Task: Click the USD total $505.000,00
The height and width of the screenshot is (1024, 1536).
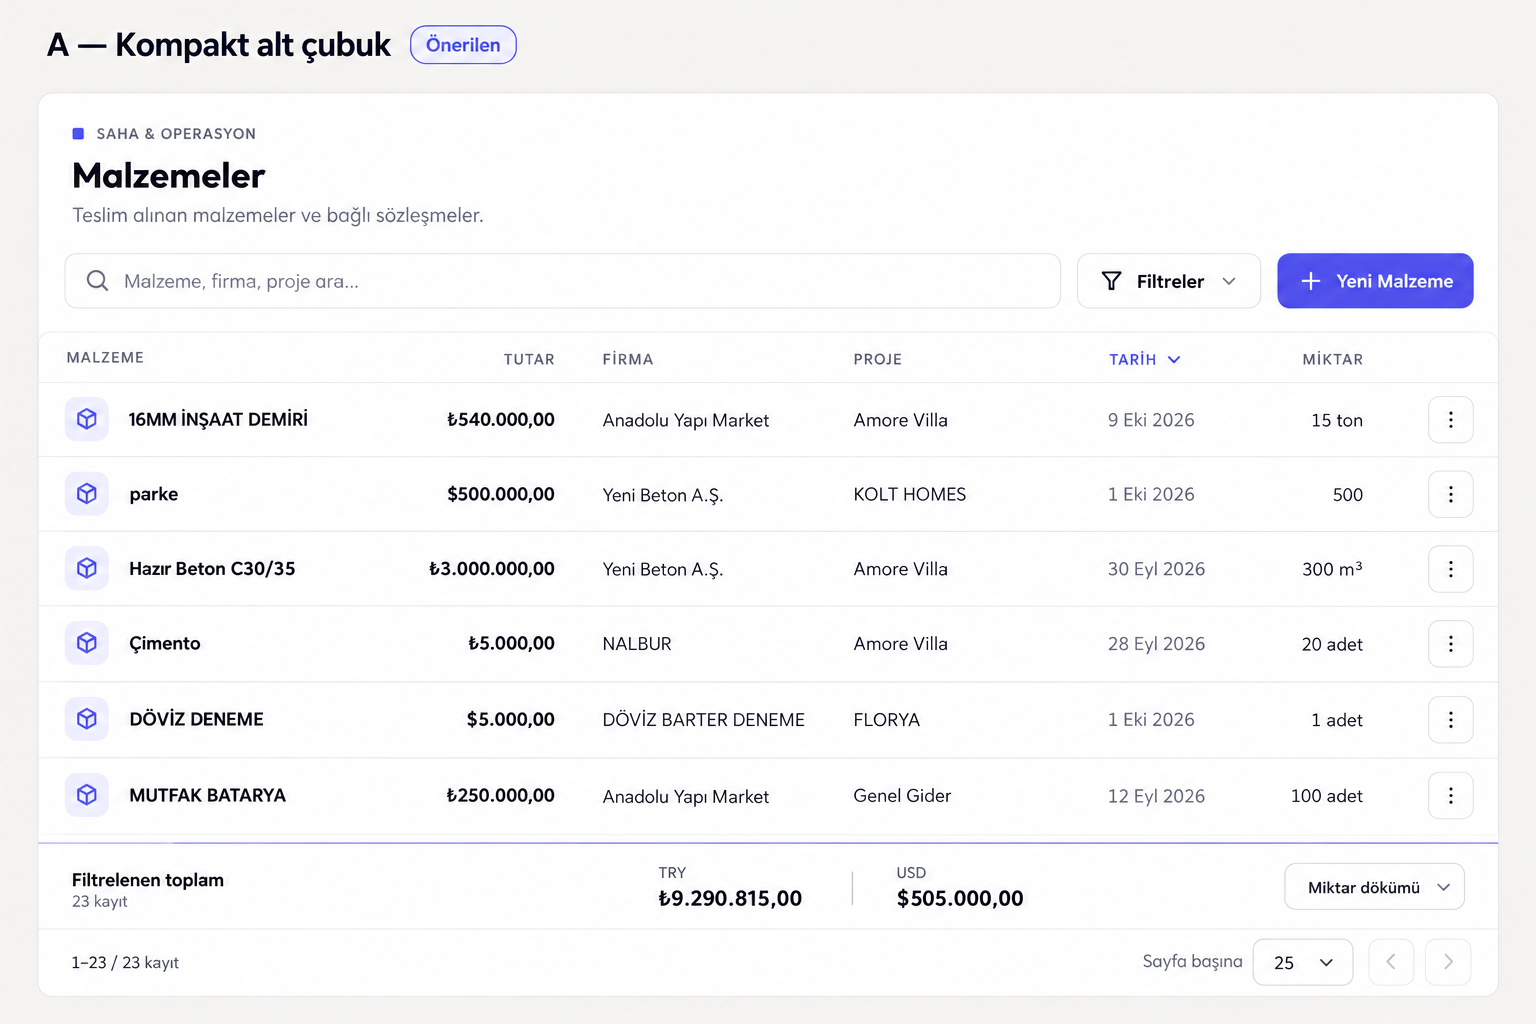Action: (x=960, y=898)
